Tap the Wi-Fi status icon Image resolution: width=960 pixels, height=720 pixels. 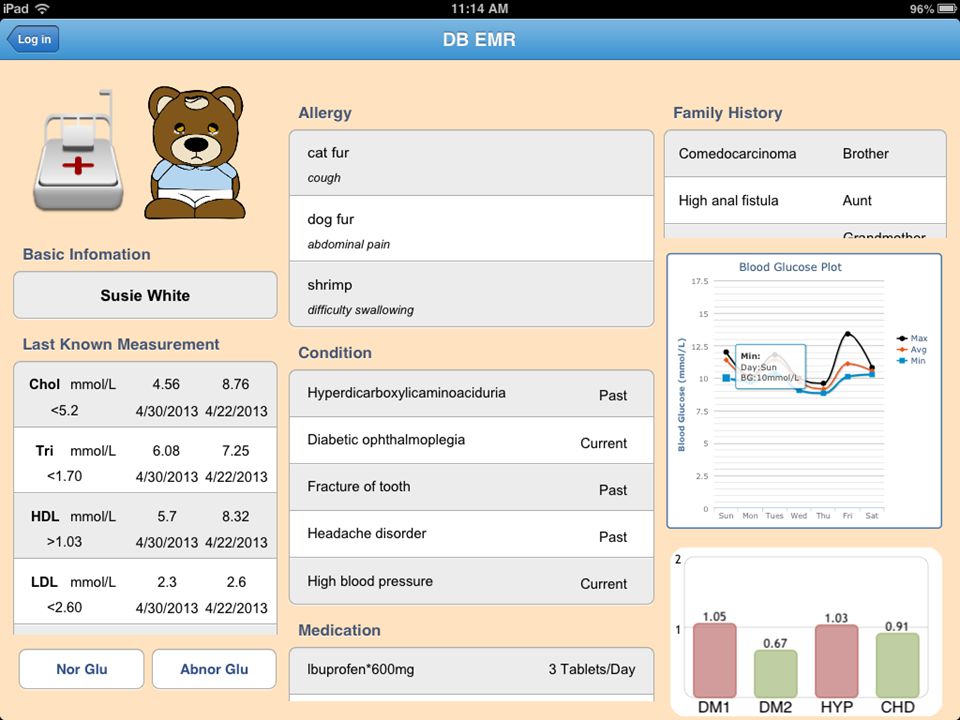(42, 9)
